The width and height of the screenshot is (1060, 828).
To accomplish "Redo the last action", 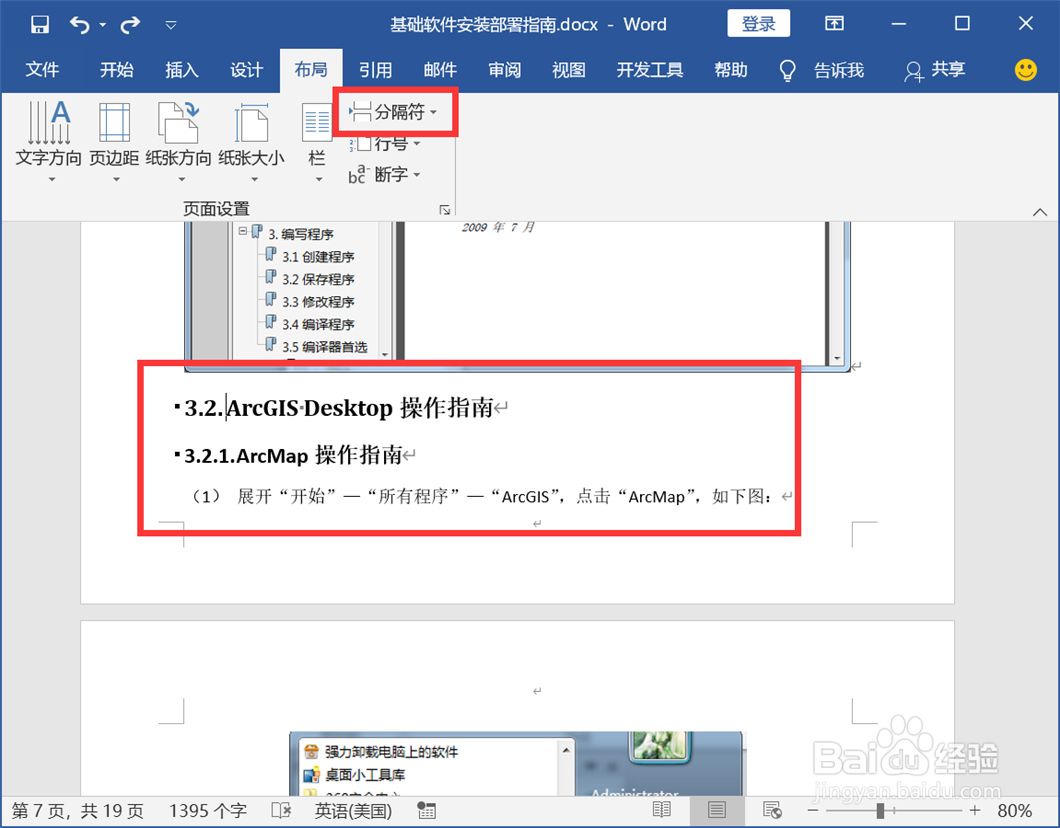I will (130, 25).
